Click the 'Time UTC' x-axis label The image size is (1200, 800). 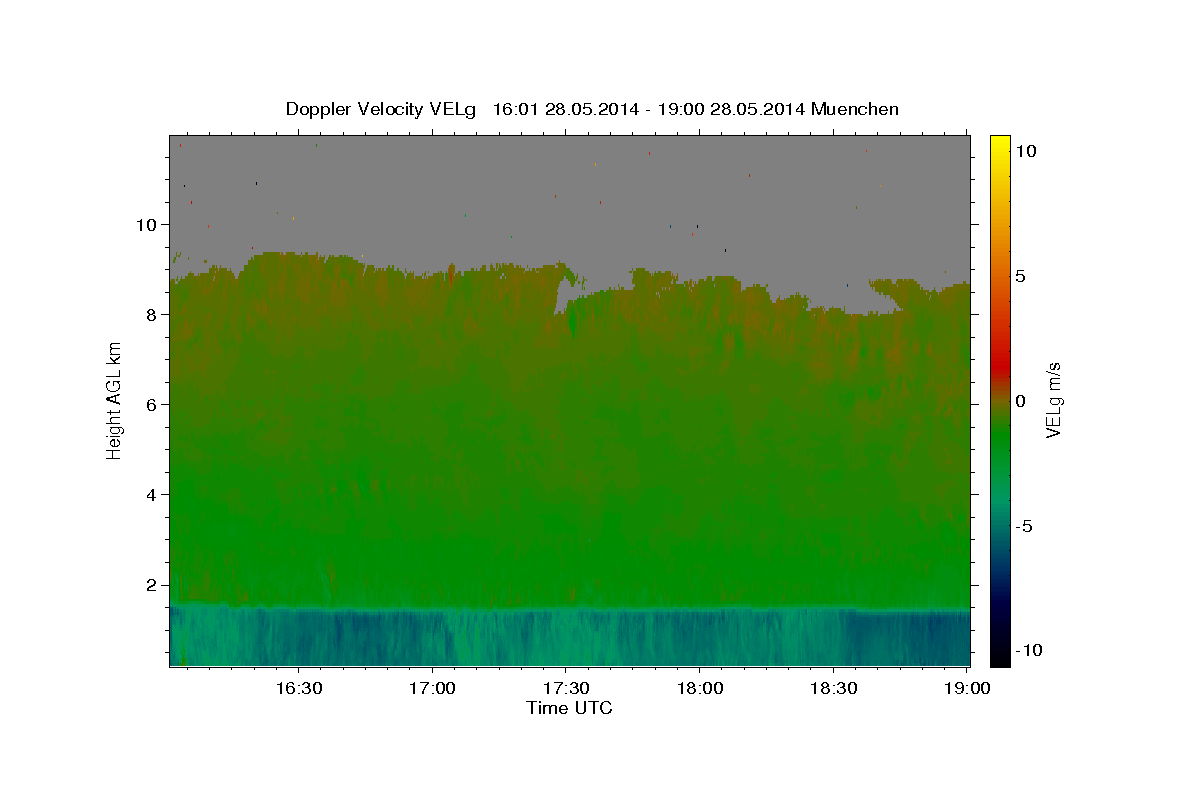(x=569, y=708)
